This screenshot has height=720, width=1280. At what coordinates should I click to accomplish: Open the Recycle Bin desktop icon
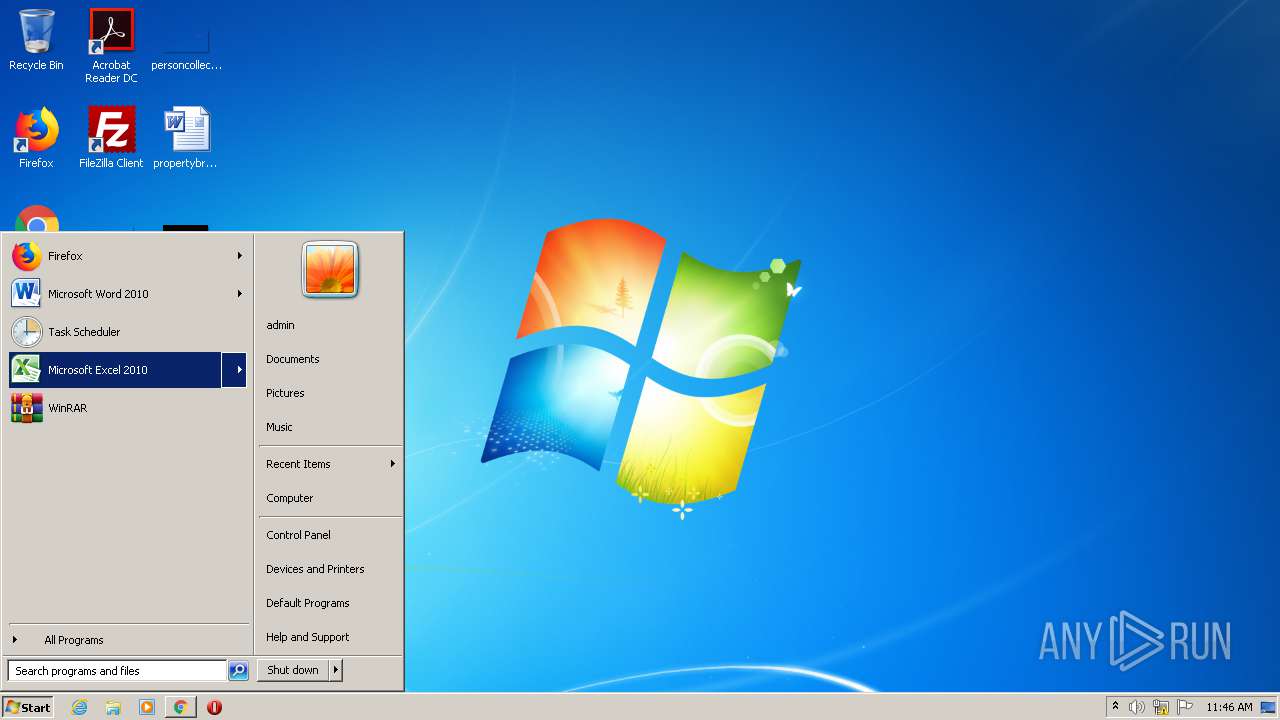tap(36, 40)
